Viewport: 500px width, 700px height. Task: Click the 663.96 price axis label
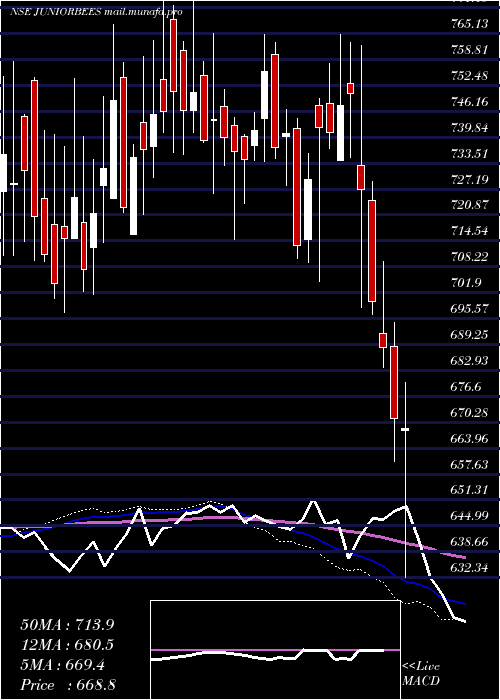coord(469,439)
